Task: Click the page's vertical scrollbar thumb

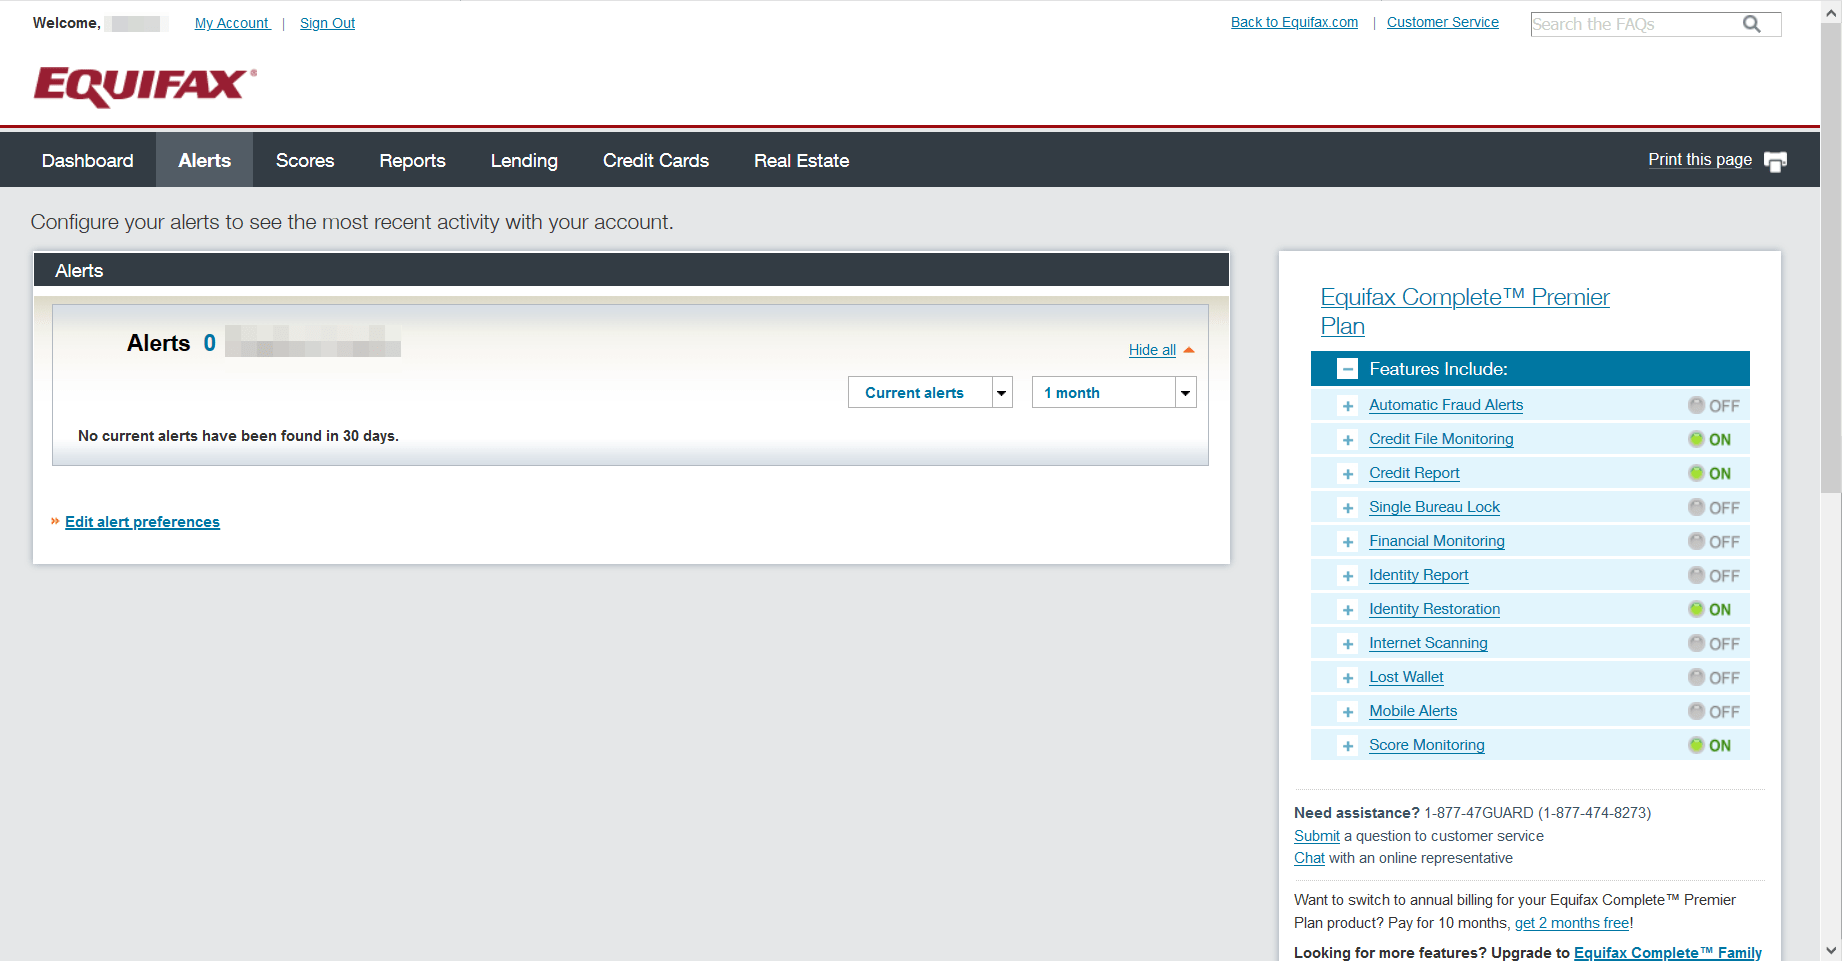Action: click(x=1831, y=260)
